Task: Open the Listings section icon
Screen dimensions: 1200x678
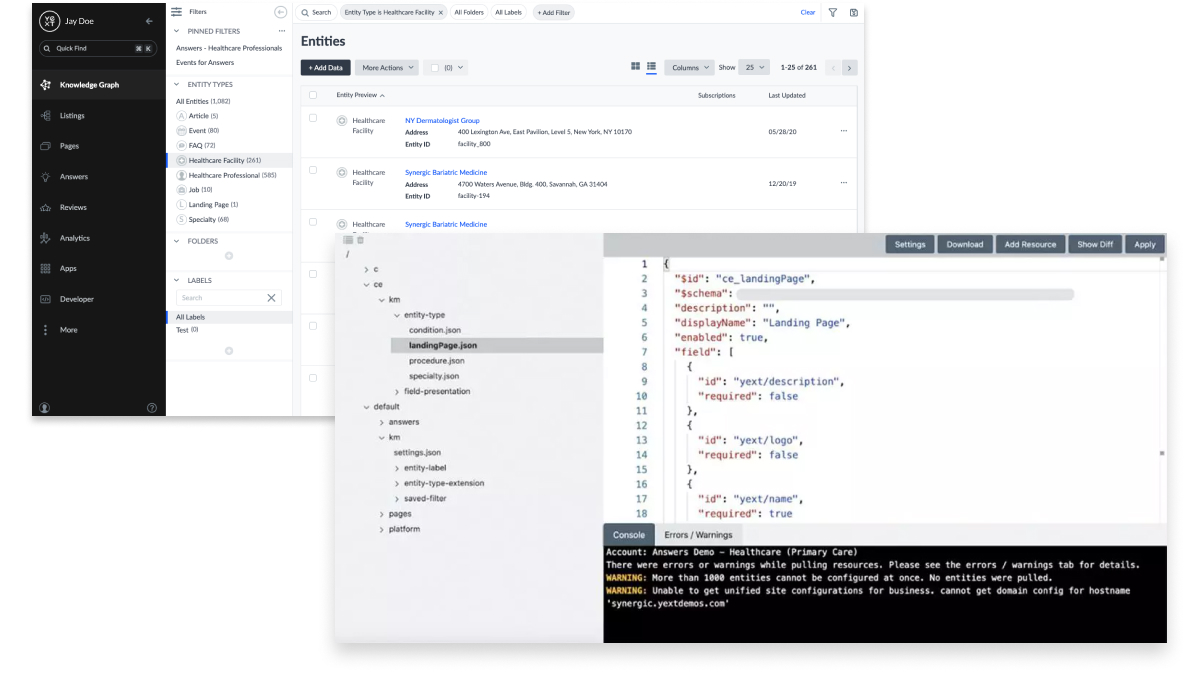Action: 45,116
